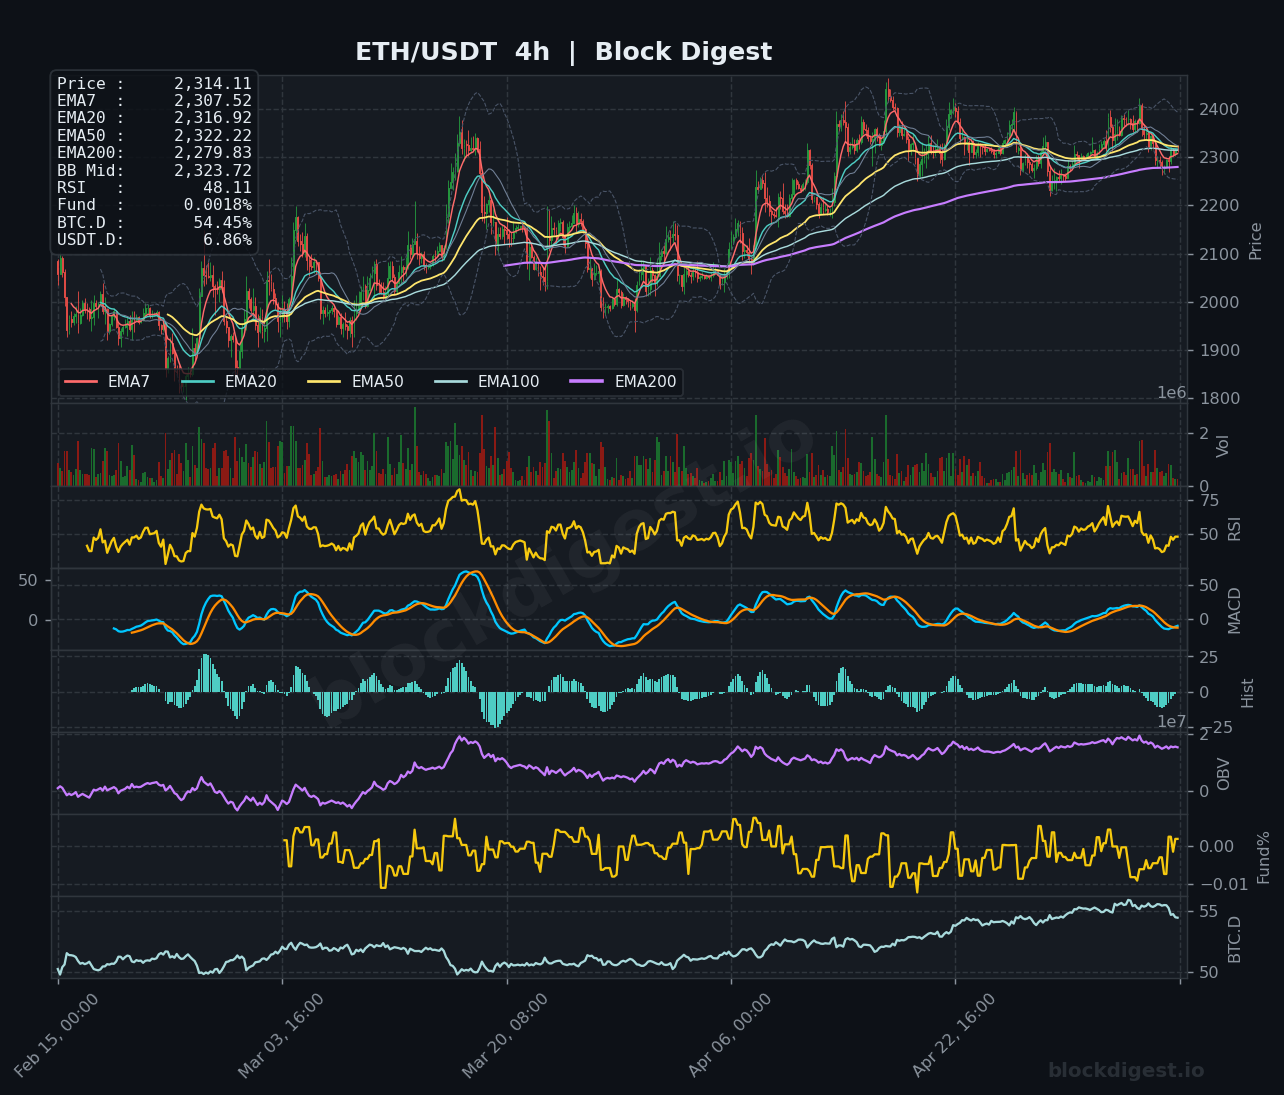Click the red EMA7 legend line swatch

(x=81, y=382)
